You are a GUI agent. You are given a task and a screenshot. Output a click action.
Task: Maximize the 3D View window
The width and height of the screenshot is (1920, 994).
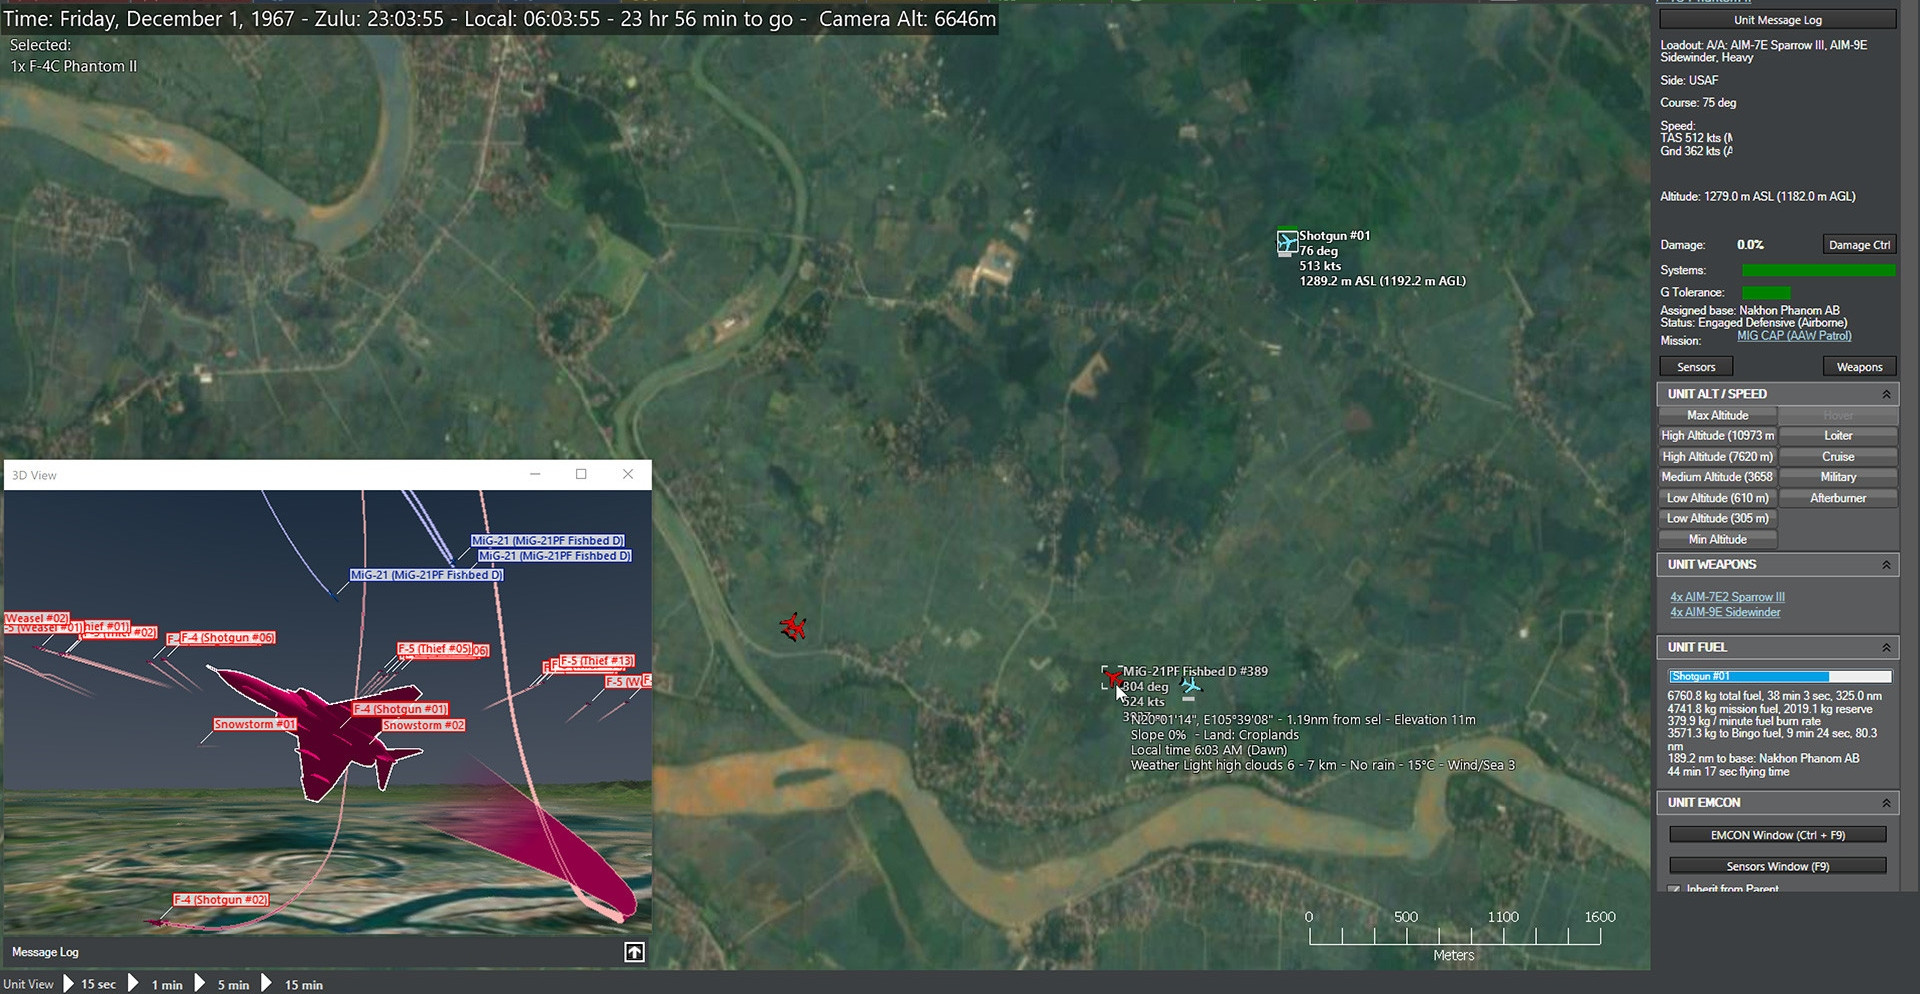coord(581,474)
